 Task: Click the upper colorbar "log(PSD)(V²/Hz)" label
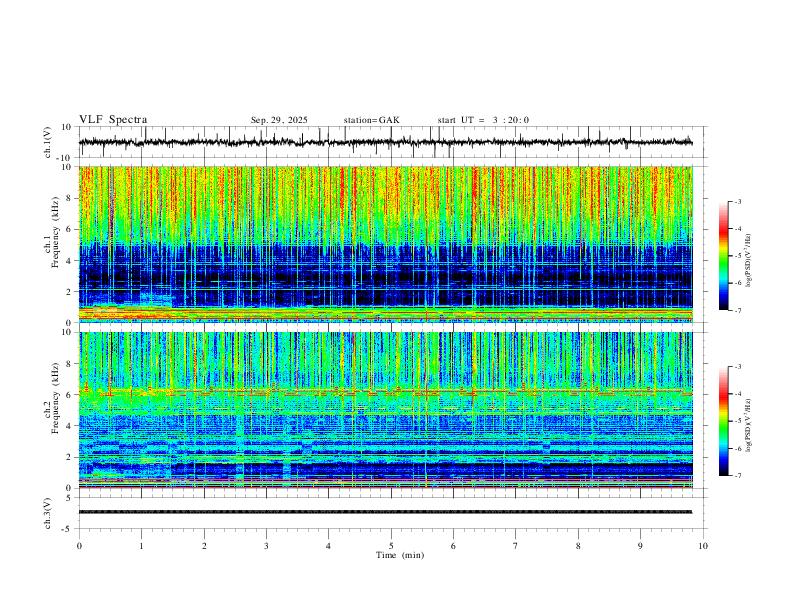[748, 261]
